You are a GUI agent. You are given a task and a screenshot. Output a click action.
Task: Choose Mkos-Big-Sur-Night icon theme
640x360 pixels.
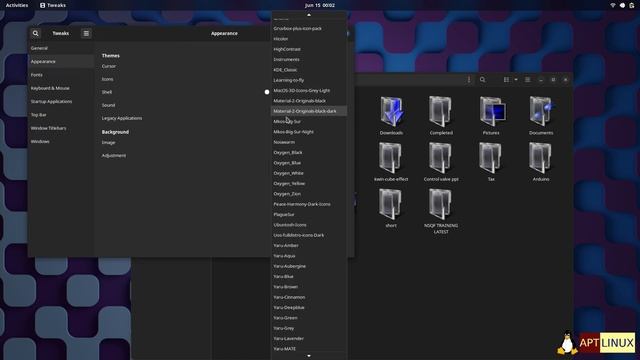click(x=309, y=132)
